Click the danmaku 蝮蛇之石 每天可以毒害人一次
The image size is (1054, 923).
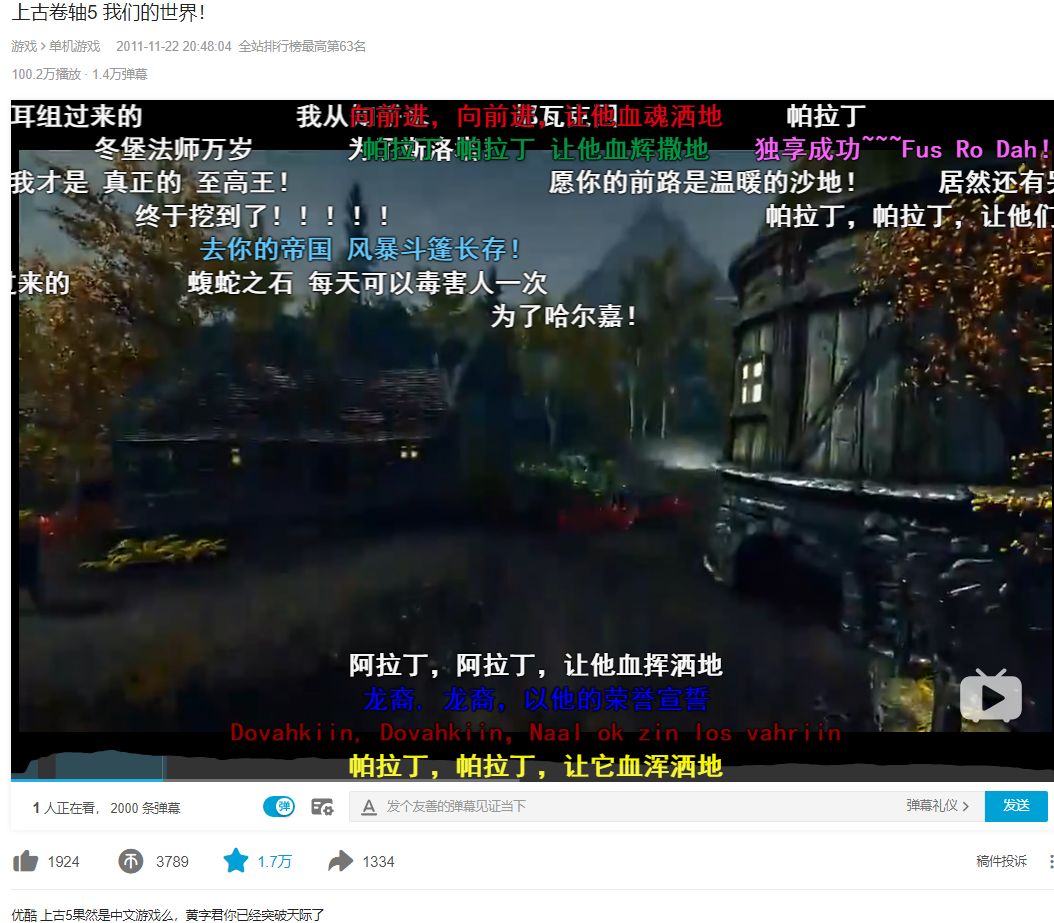click(x=367, y=282)
